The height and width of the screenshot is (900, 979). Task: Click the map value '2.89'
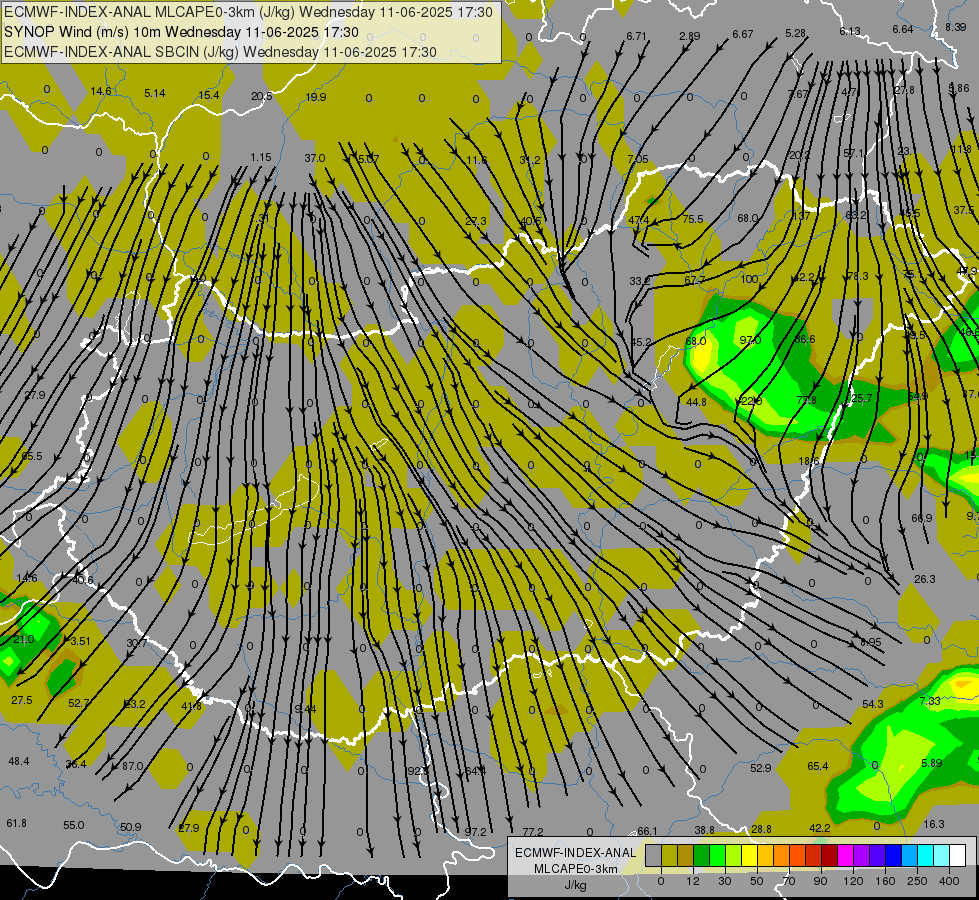click(x=690, y=36)
